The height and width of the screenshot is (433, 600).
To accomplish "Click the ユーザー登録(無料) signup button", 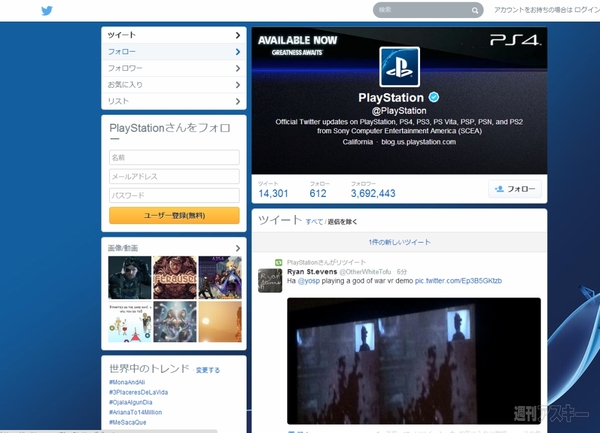I will point(174,215).
